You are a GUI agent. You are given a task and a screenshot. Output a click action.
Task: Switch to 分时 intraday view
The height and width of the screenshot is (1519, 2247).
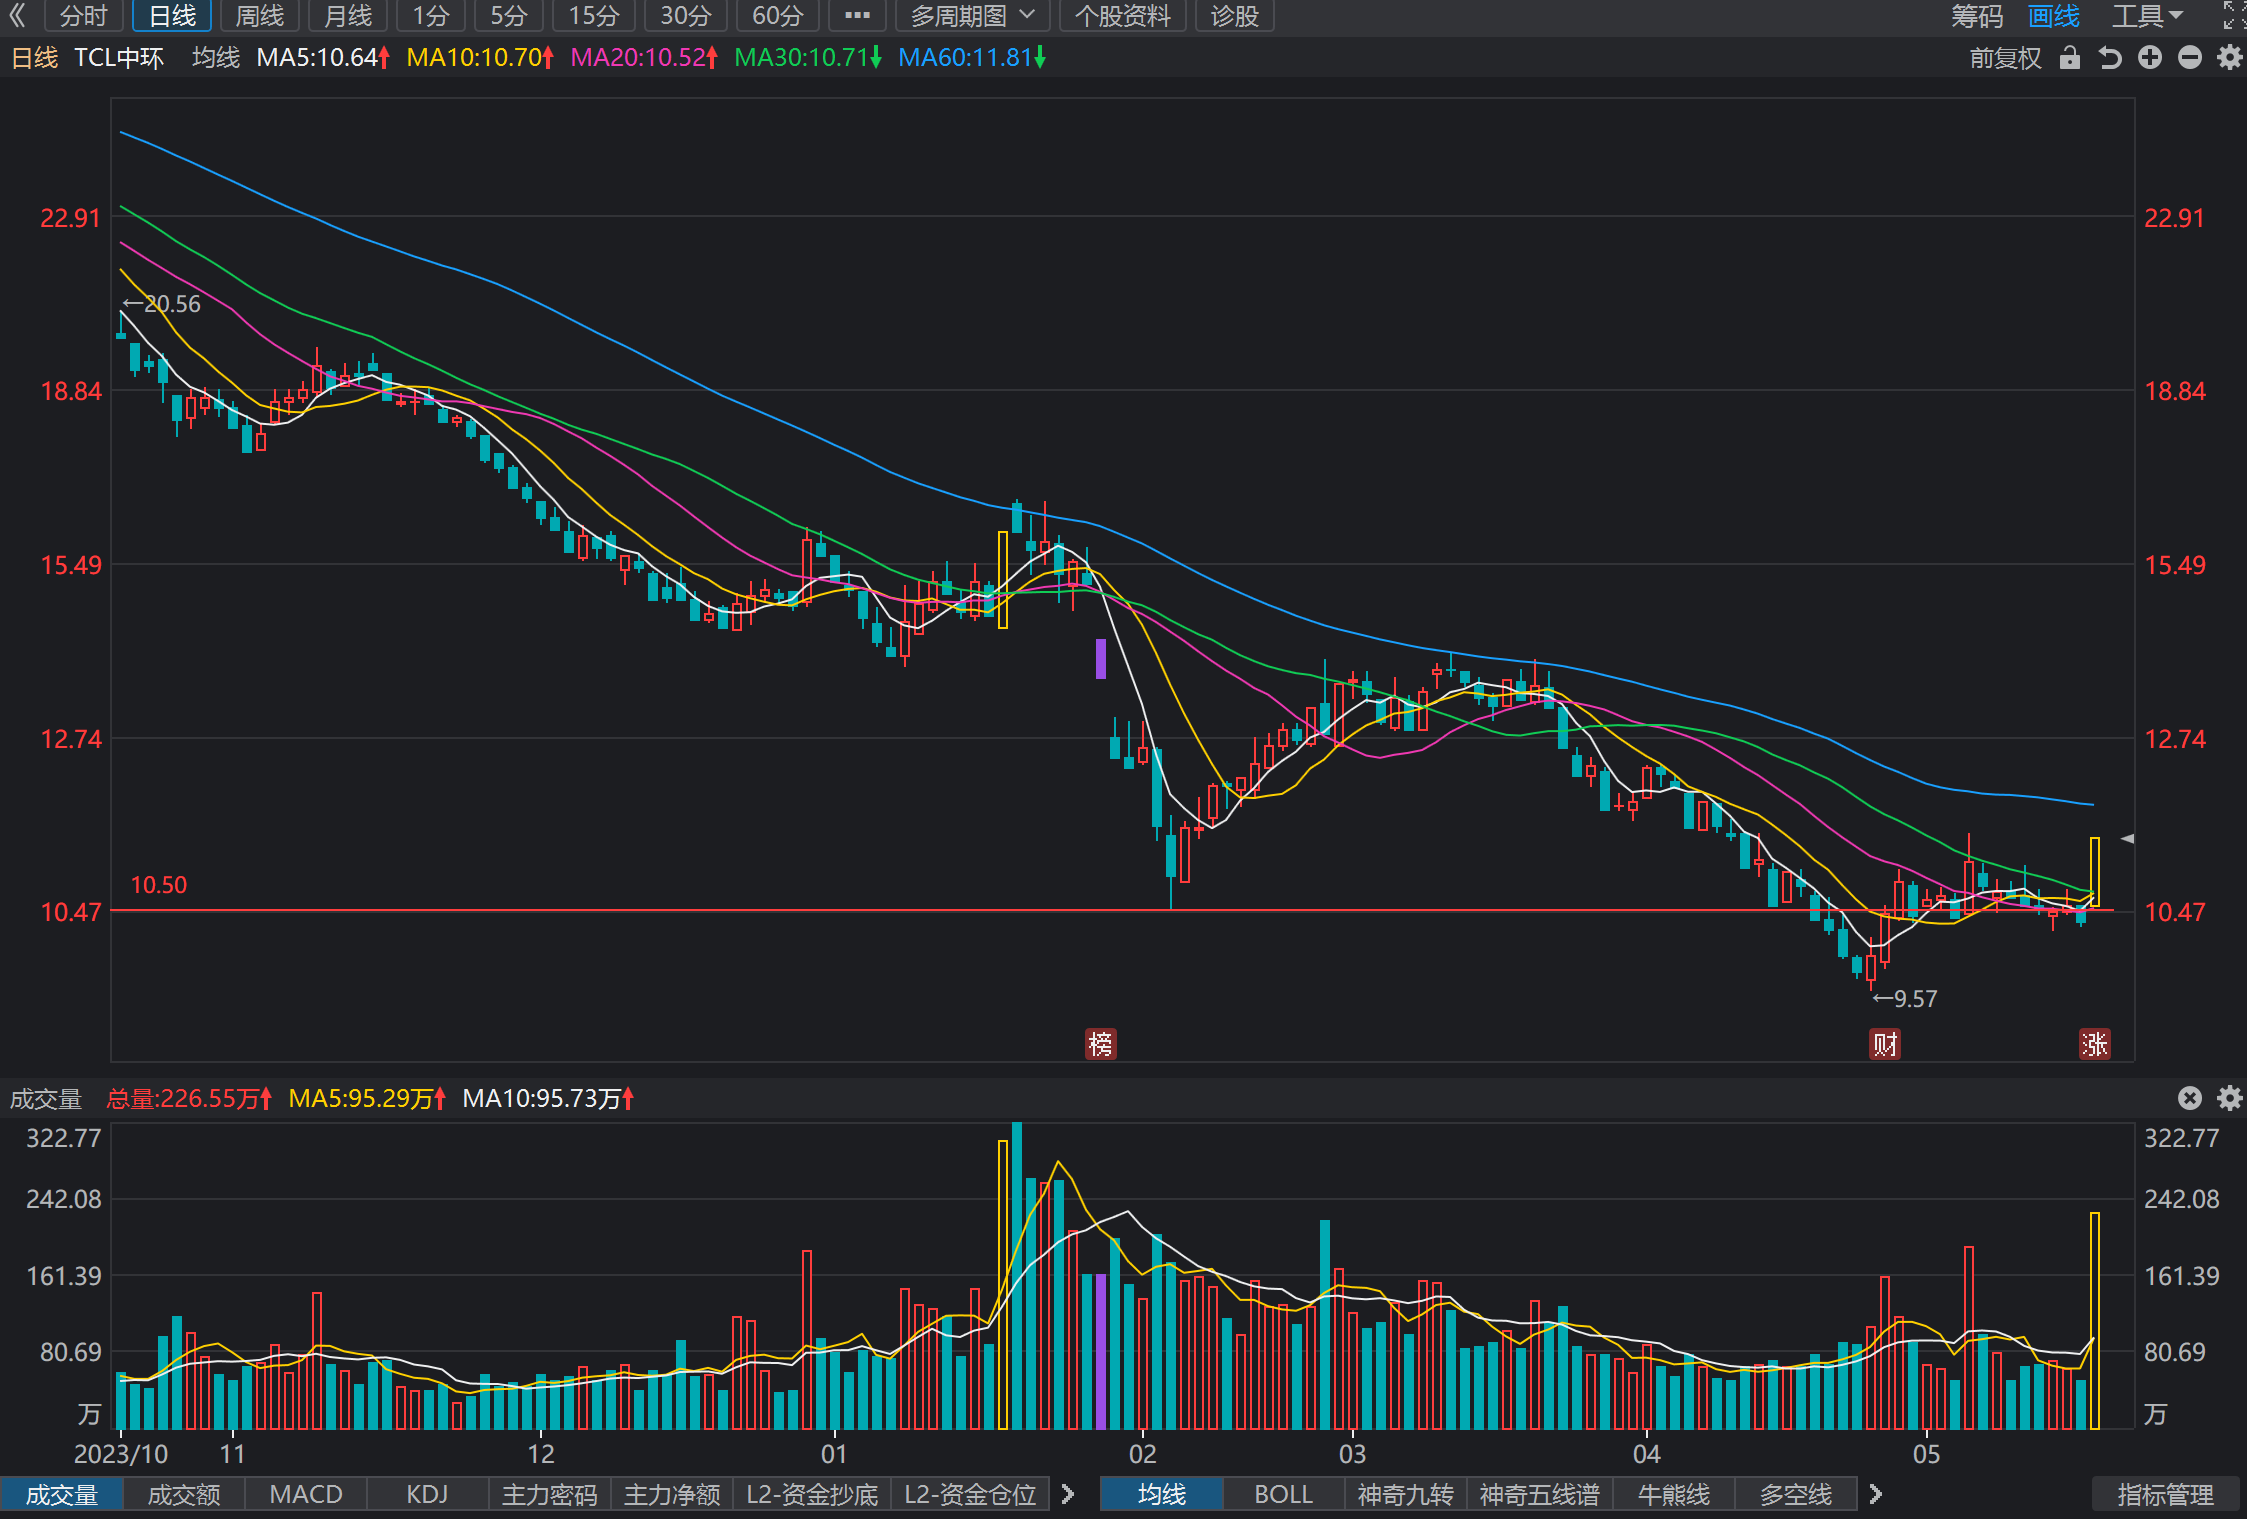[84, 15]
